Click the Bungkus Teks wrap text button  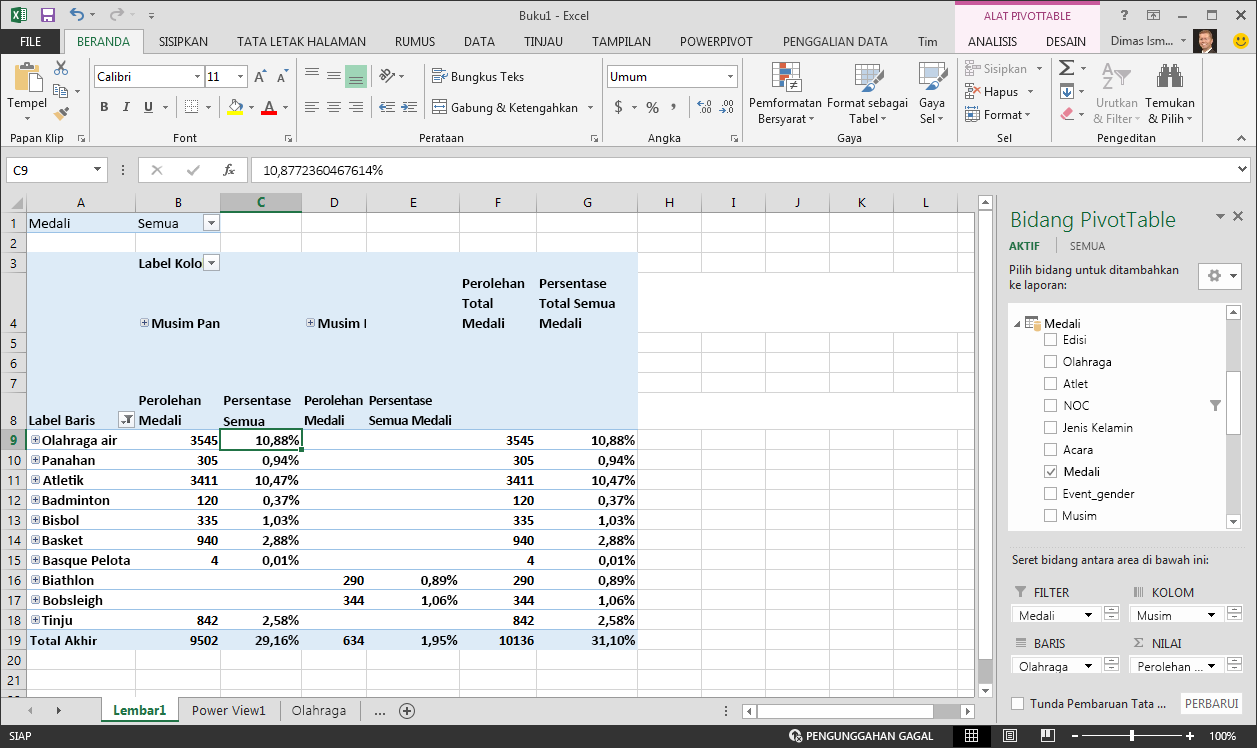tap(478, 76)
